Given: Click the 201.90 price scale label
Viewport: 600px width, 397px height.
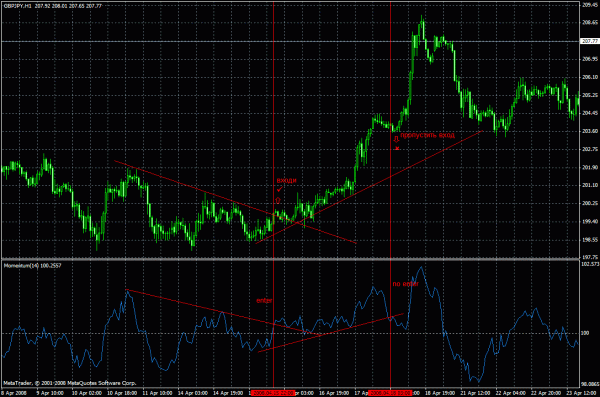Looking at the screenshot, I should 590,167.
